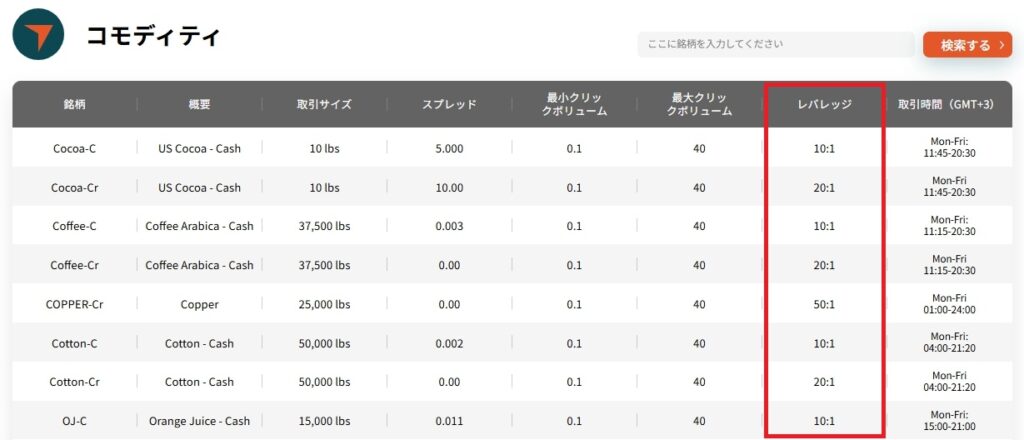Select the Cocoa-C symbol row

point(74,148)
